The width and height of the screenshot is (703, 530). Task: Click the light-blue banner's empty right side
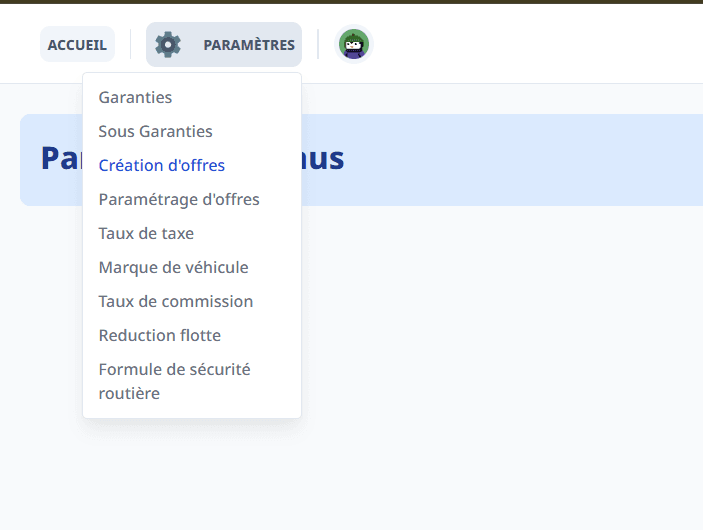point(550,160)
